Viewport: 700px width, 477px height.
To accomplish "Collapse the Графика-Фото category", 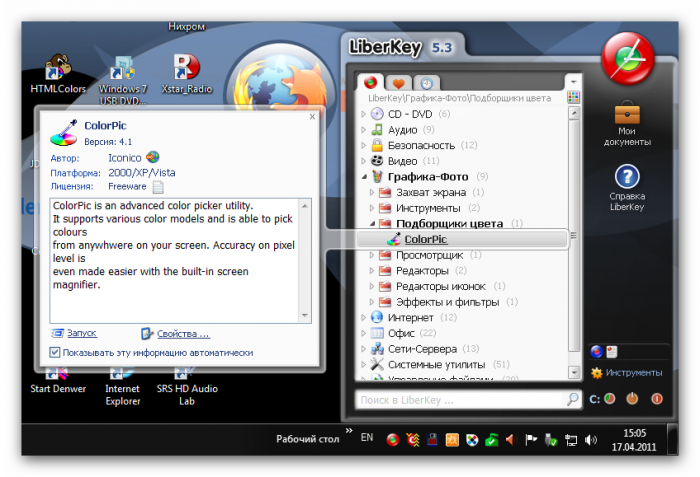I will point(364,176).
